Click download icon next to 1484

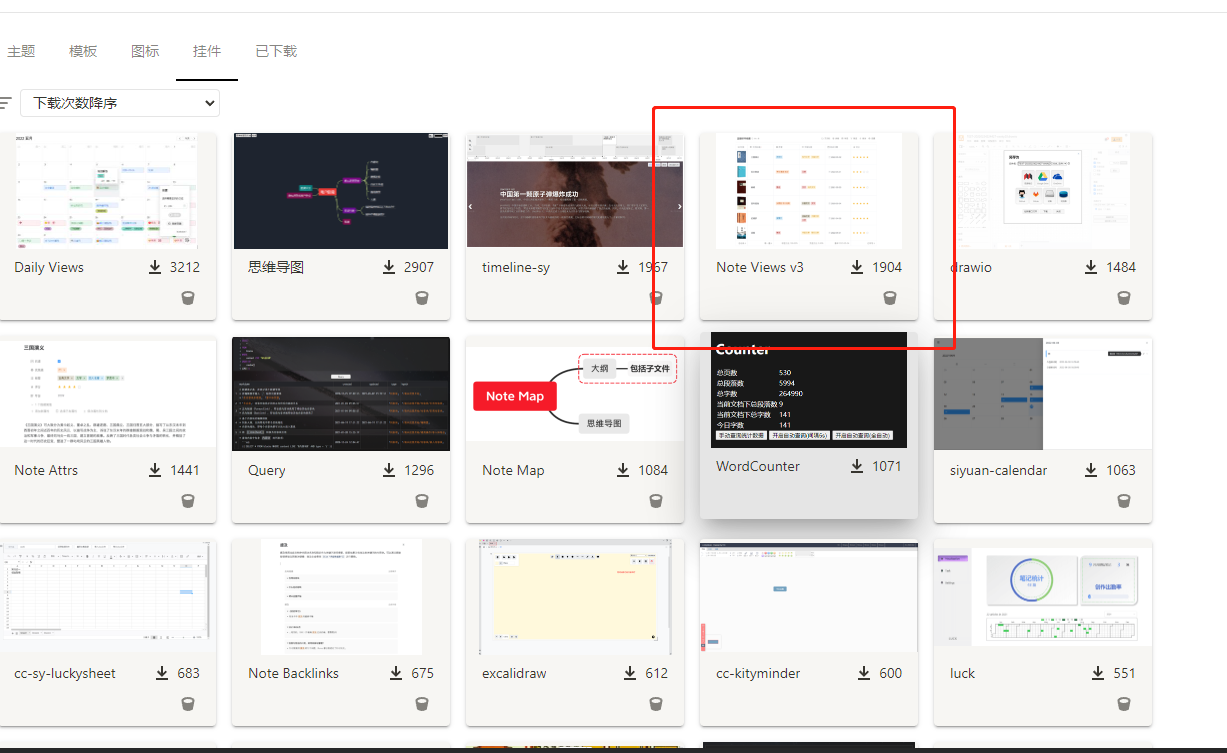click(x=1091, y=267)
